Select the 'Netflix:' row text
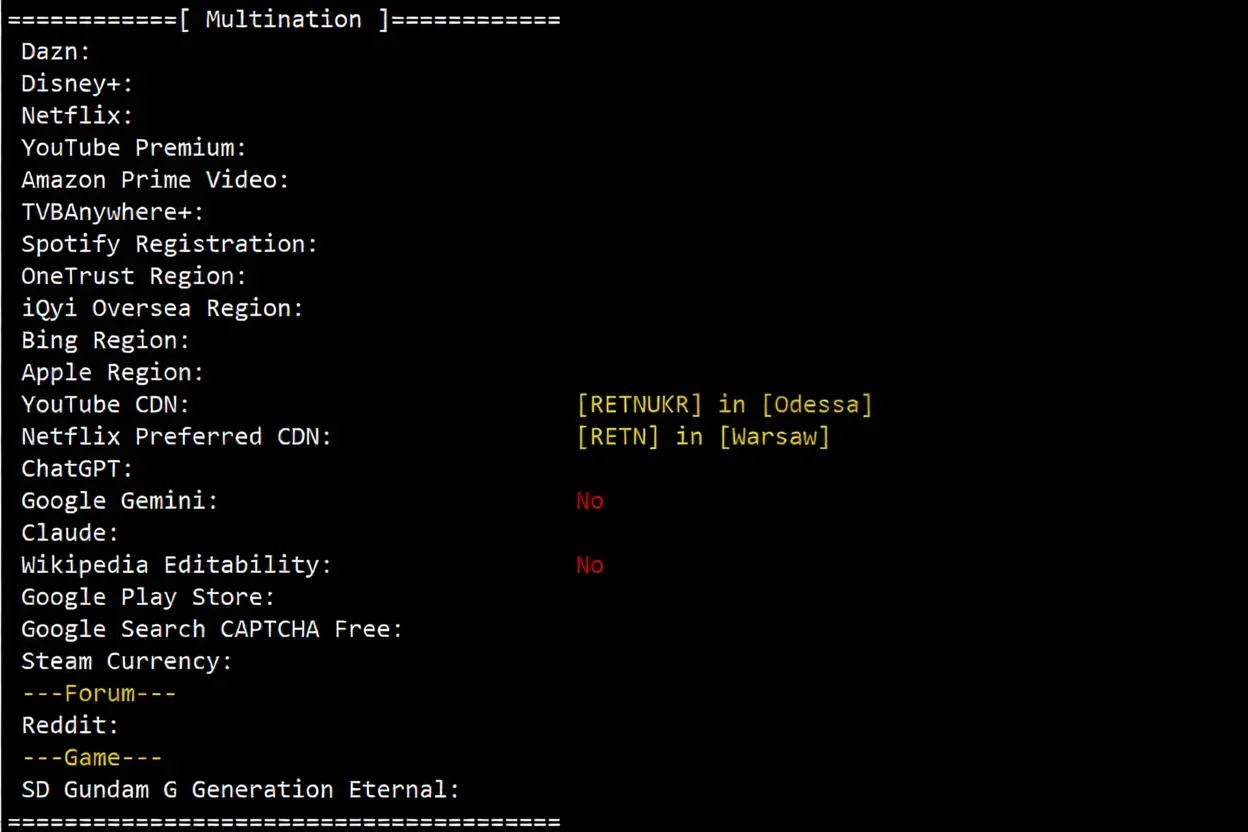Screen dimensions: 1248x832 click(77, 116)
